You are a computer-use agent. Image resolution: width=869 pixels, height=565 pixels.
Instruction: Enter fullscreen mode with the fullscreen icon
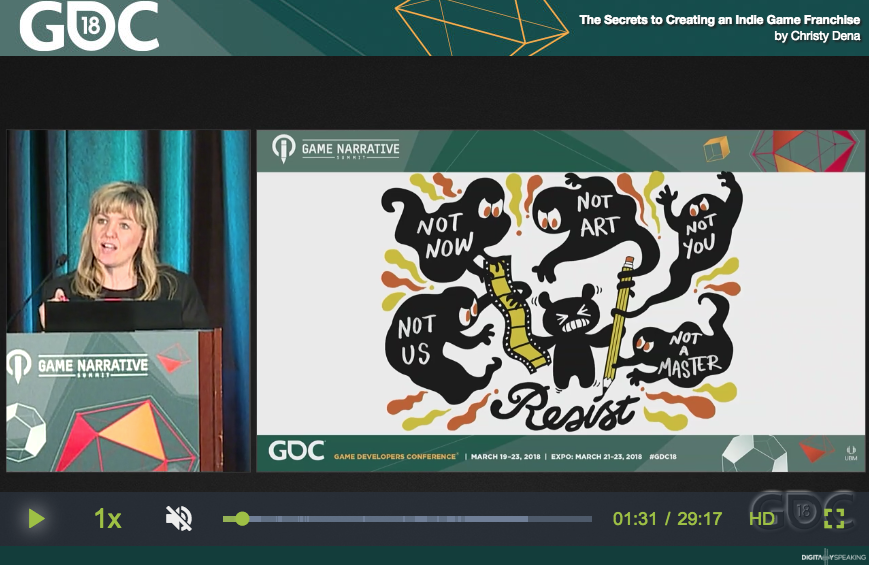(834, 519)
